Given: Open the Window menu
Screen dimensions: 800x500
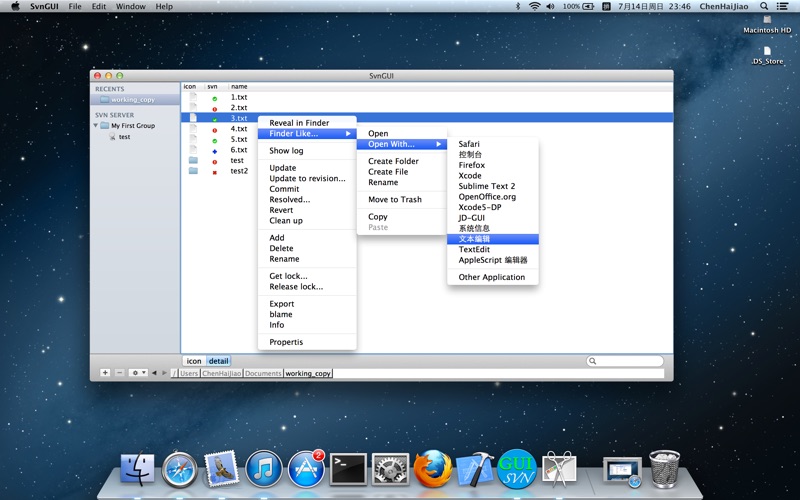Looking at the screenshot, I should click(x=131, y=6).
